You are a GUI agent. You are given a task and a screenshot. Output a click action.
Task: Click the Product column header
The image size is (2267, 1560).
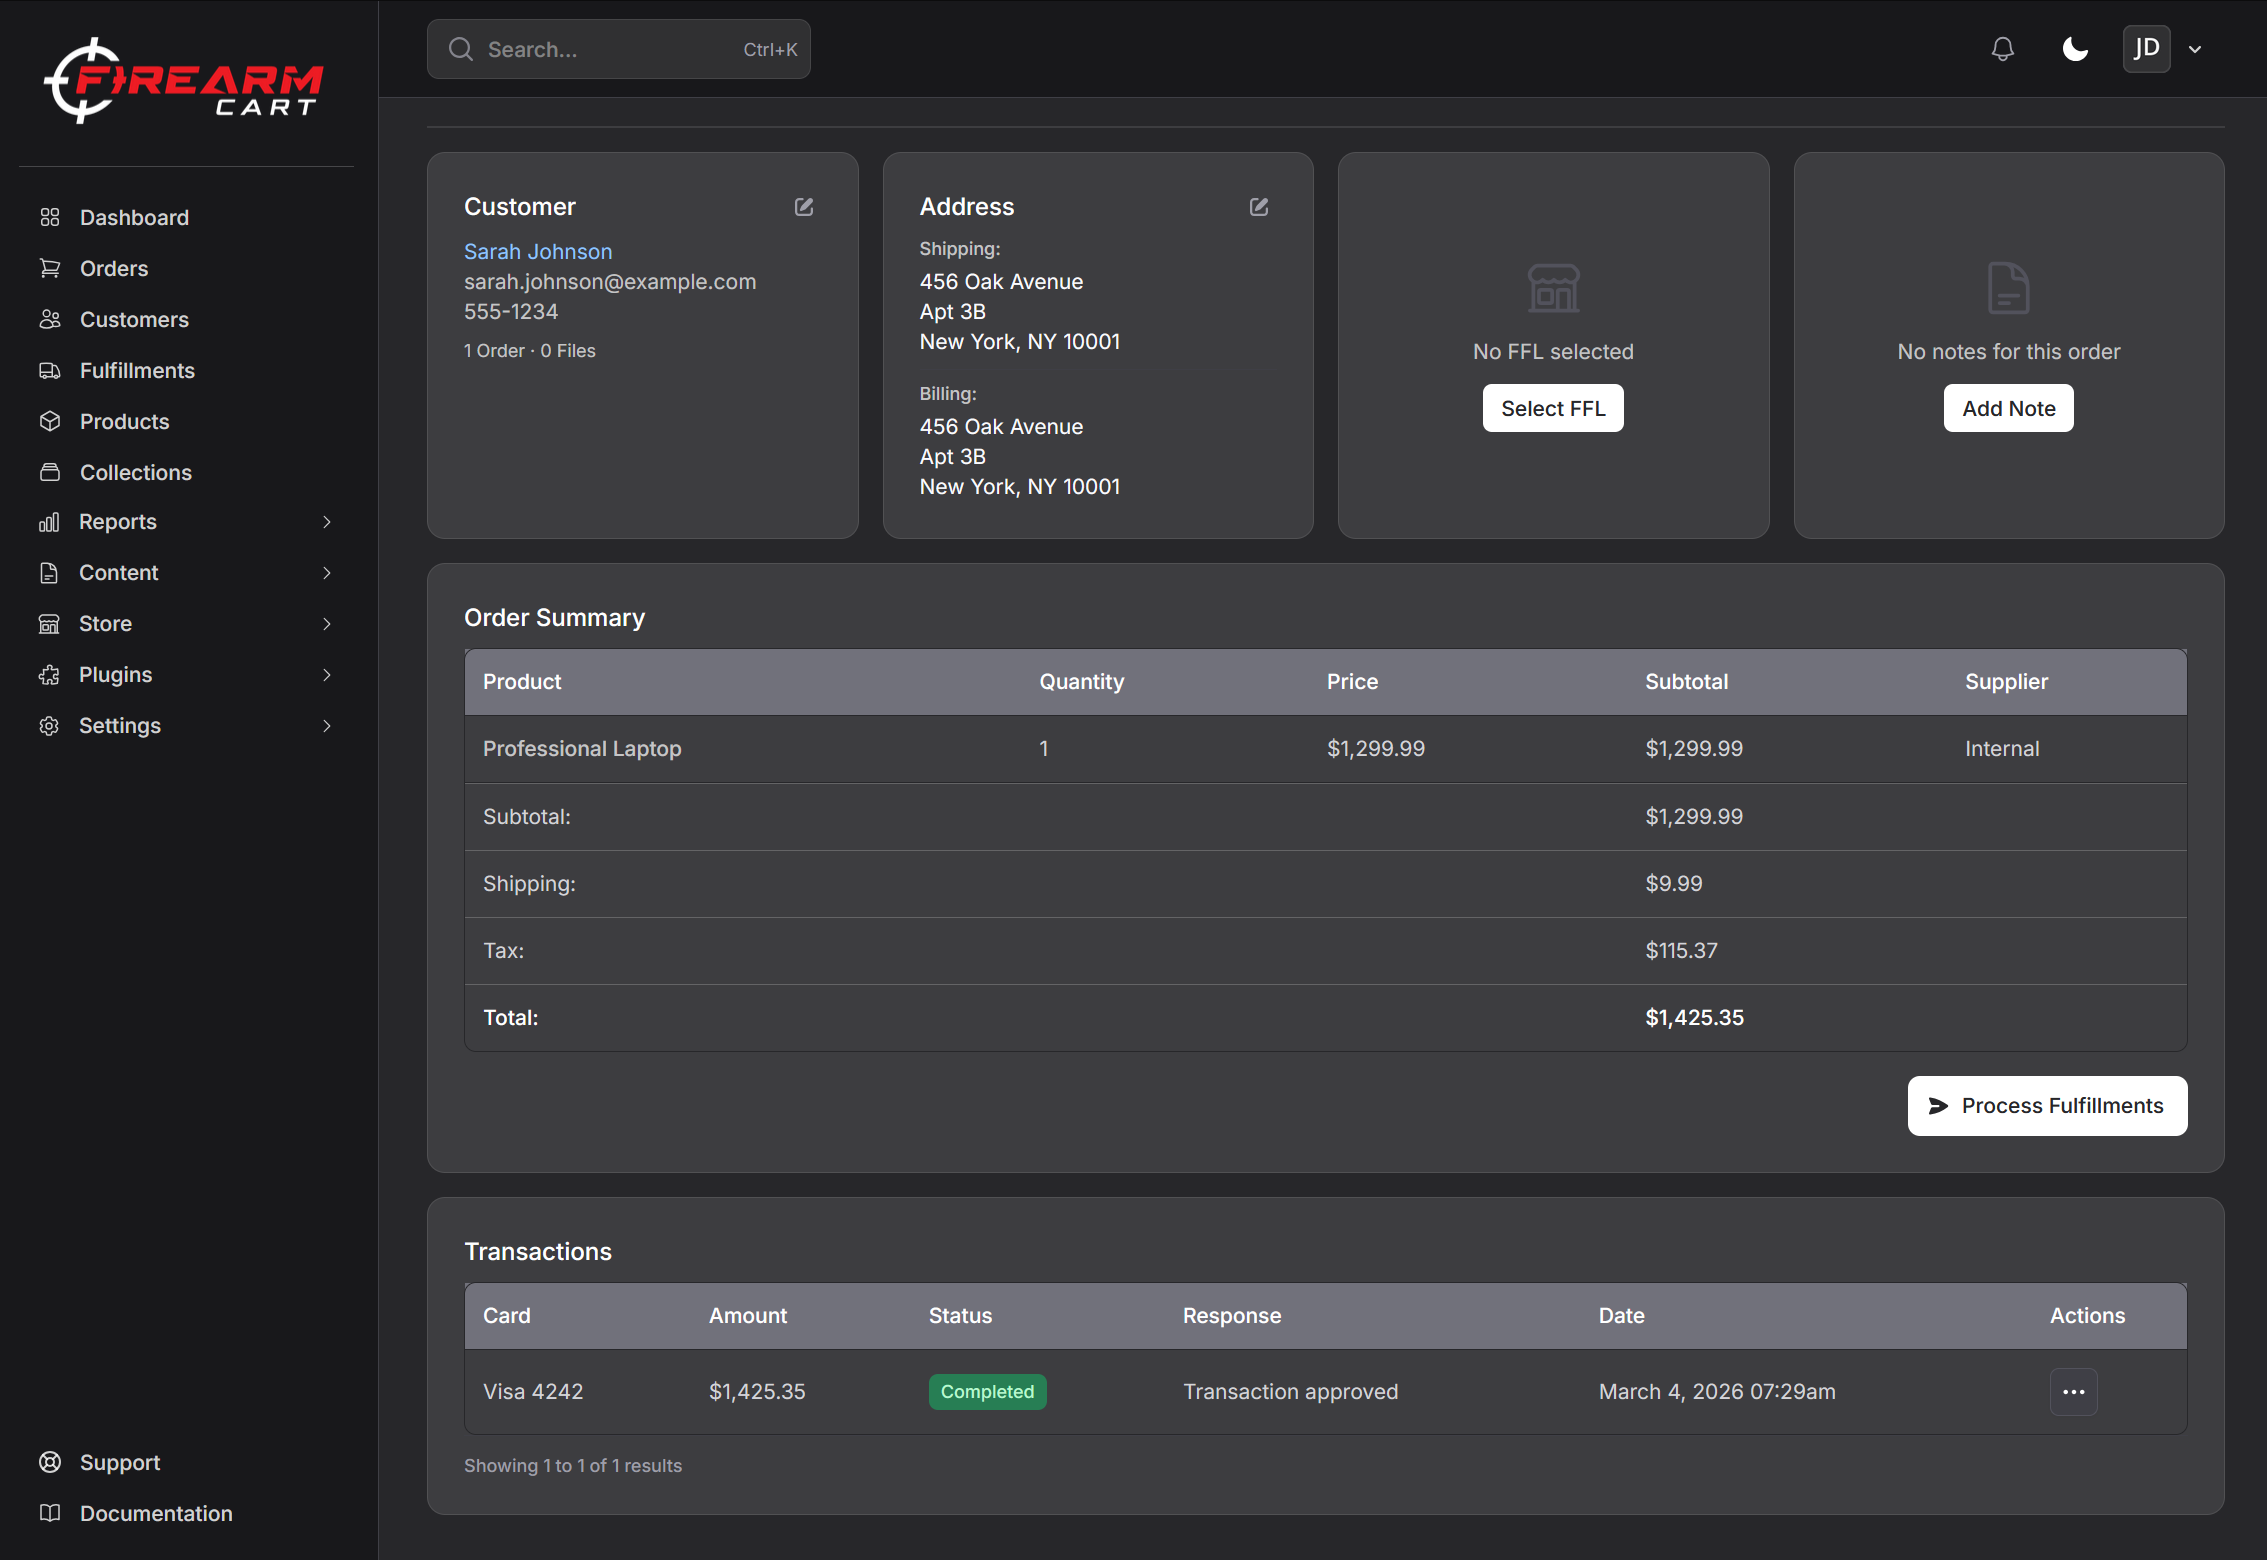pos(522,682)
